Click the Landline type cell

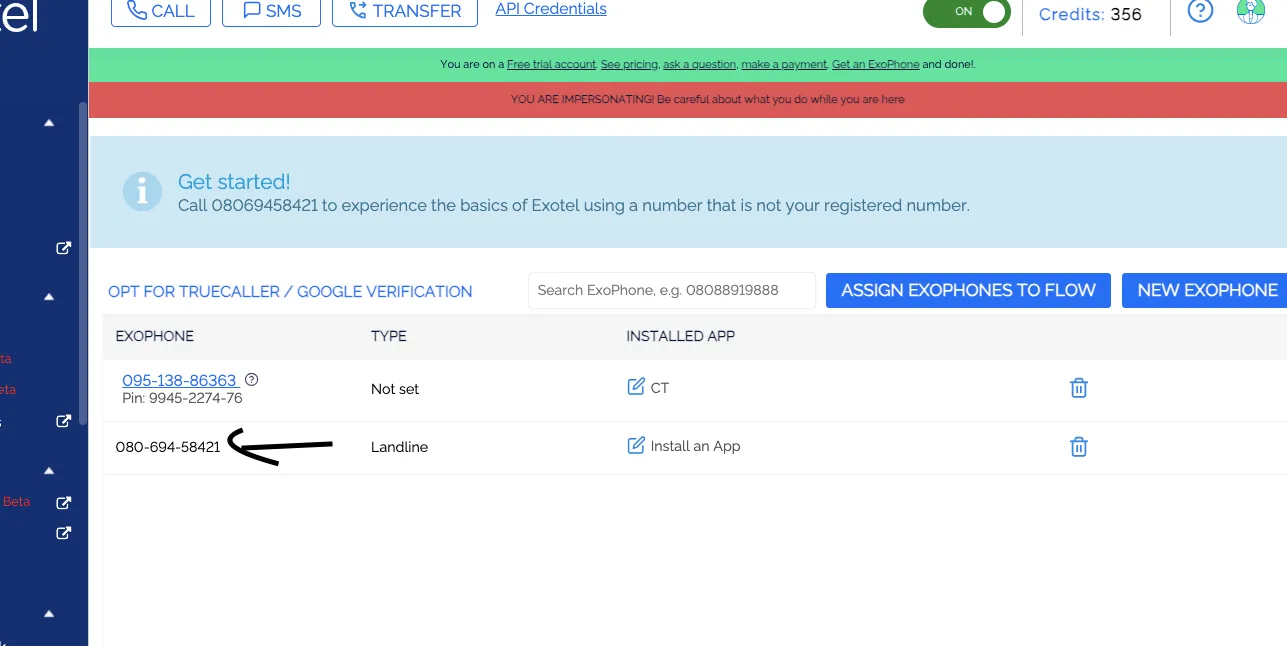click(399, 447)
